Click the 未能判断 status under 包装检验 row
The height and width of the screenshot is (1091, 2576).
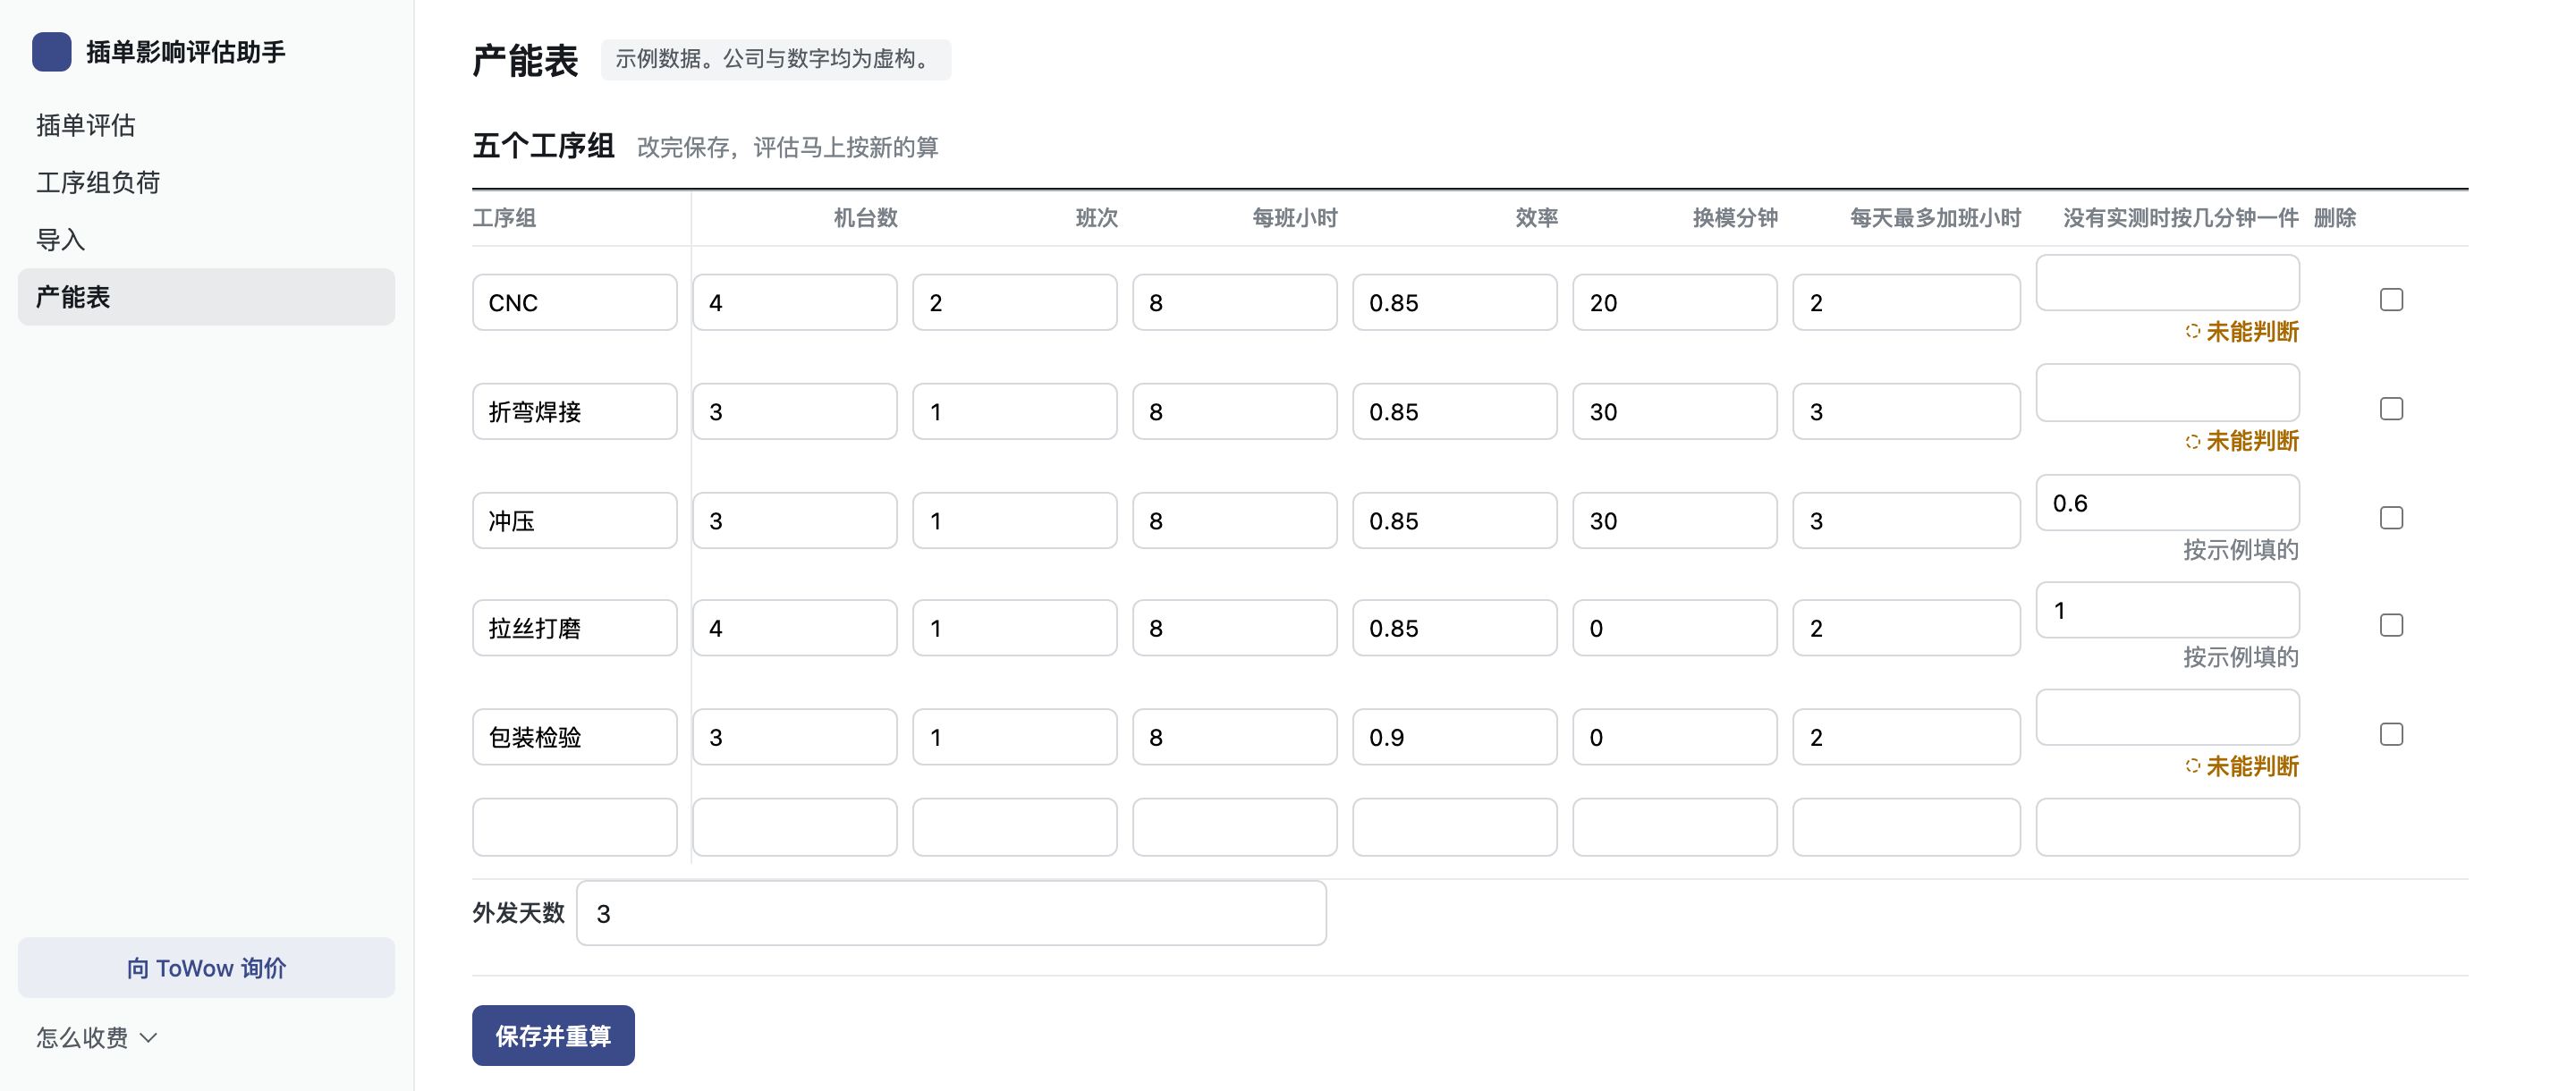[x=2242, y=767]
